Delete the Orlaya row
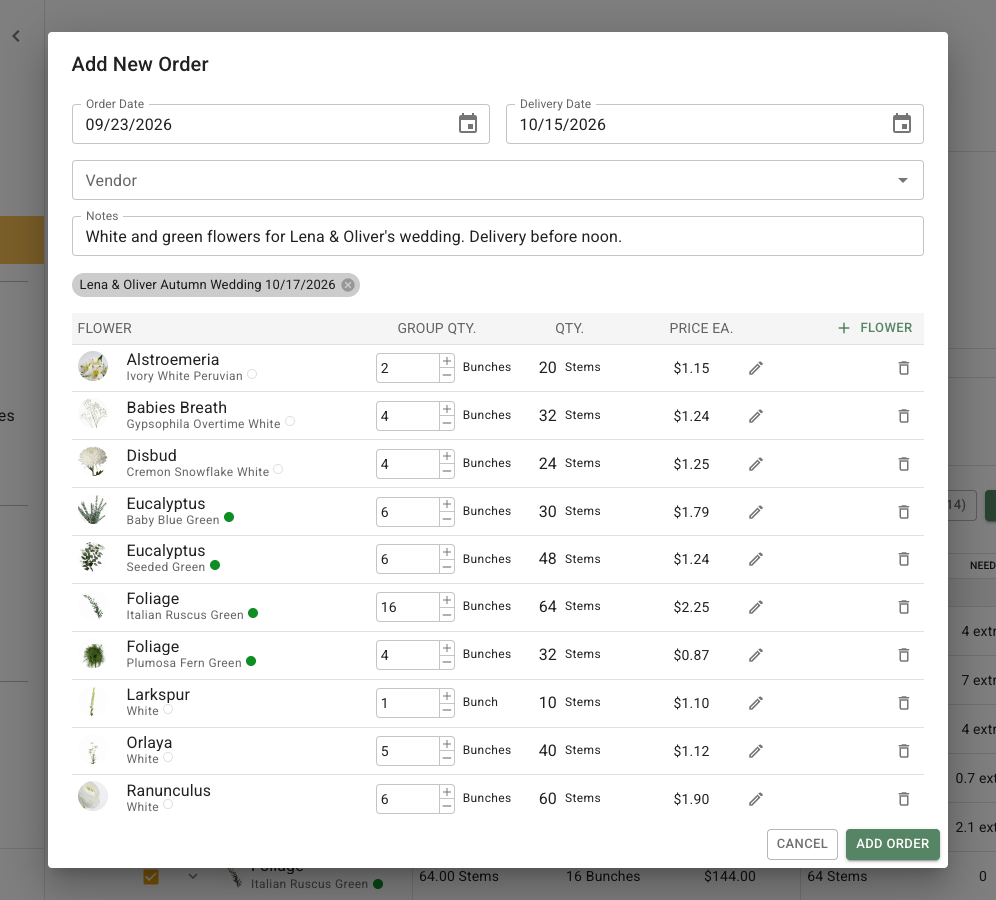996x900 pixels. [904, 751]
